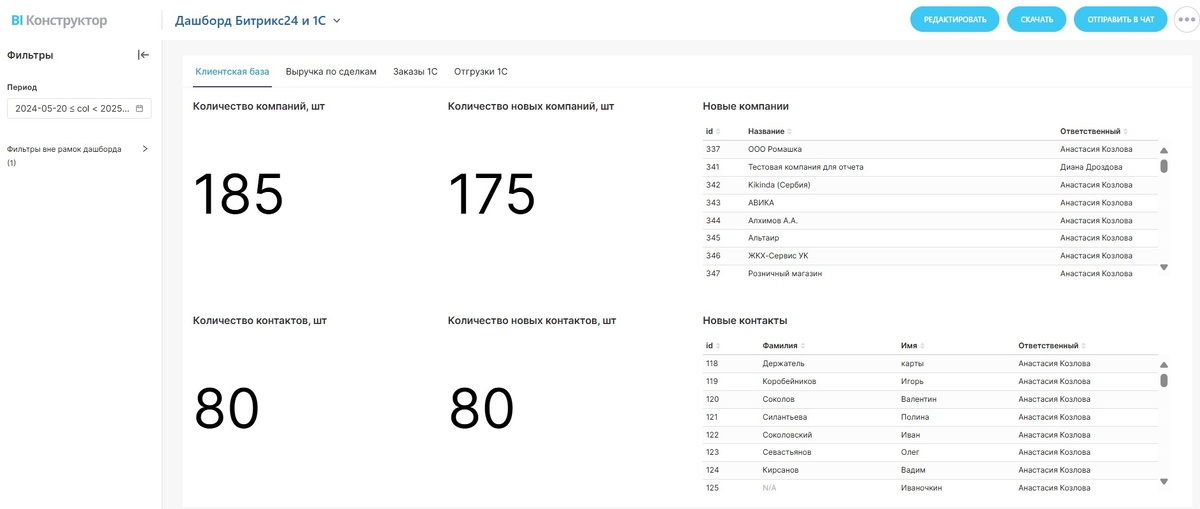Click the Скачать button
The image size is (1200, 509).
1036,19
